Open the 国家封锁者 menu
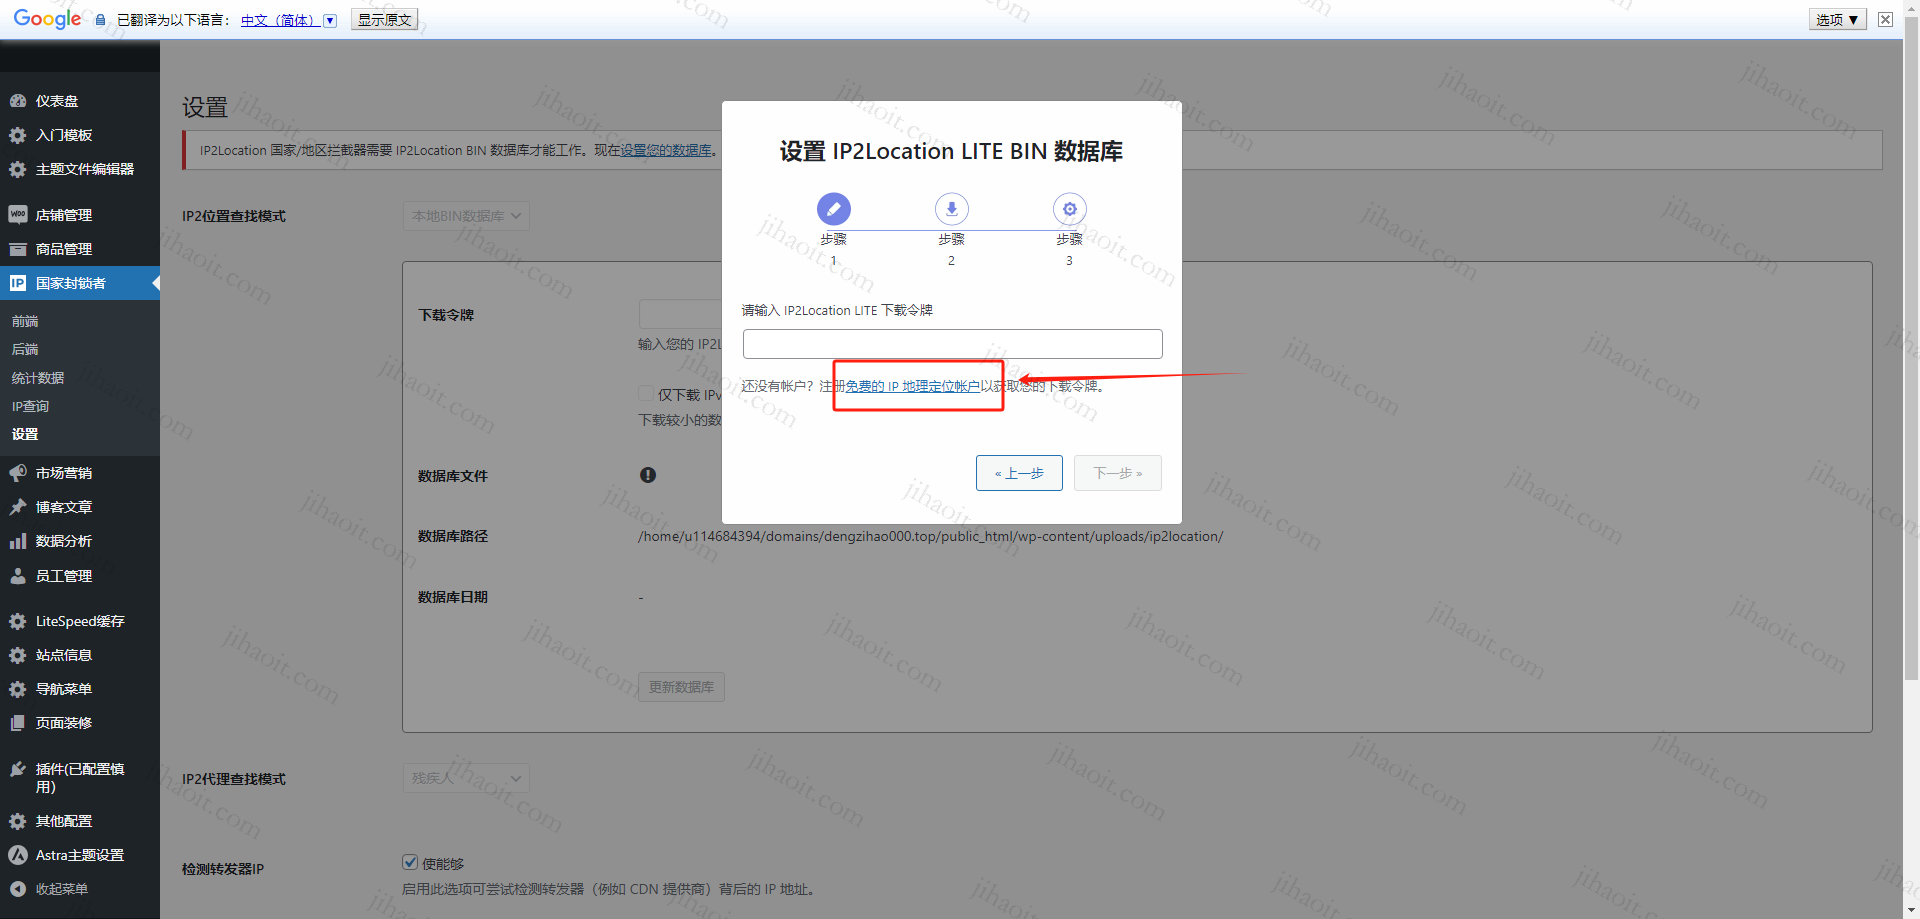The image size is (1920, 919). coord(80,283)
